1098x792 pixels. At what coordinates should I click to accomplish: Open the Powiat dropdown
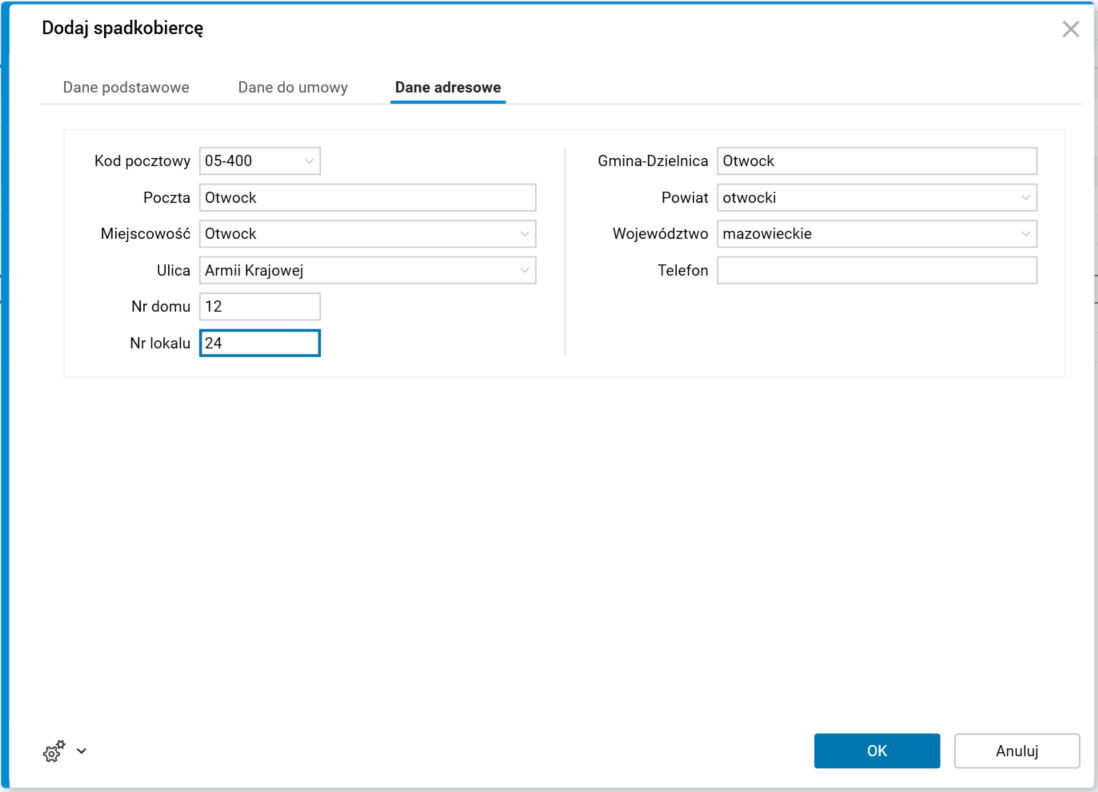pyautogui.click(x=1026, y=198)
